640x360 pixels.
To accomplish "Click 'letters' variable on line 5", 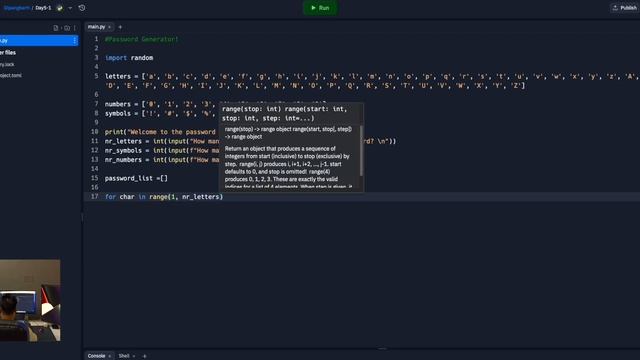I will click(x=118, y=76).
